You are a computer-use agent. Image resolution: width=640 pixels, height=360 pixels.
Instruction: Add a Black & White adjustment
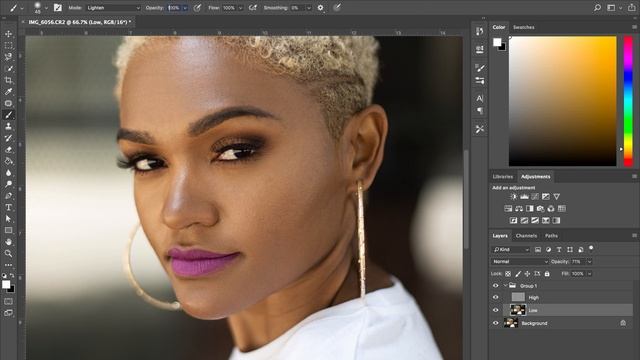click(529, 209)
